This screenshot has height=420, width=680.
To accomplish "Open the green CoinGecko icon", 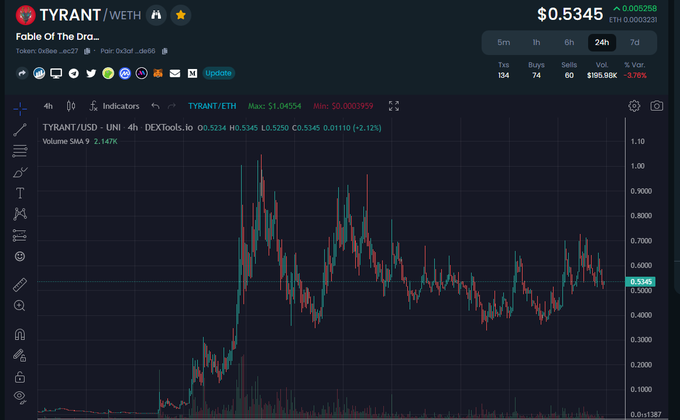I will pyautogui.click(x=108, y=73).
